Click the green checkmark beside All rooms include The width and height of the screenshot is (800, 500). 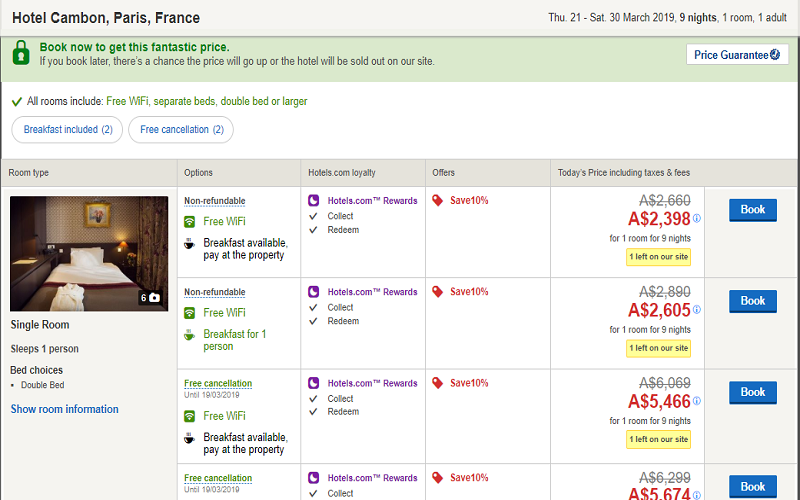pyautogui.click(x=16, y=102)
